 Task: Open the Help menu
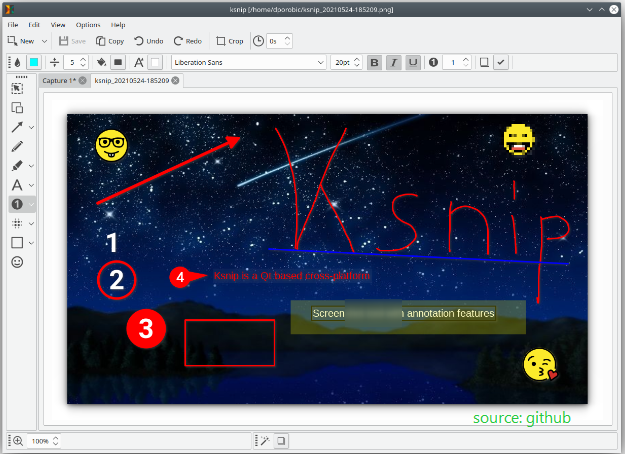pyautogui.click(x=118, y=25)
